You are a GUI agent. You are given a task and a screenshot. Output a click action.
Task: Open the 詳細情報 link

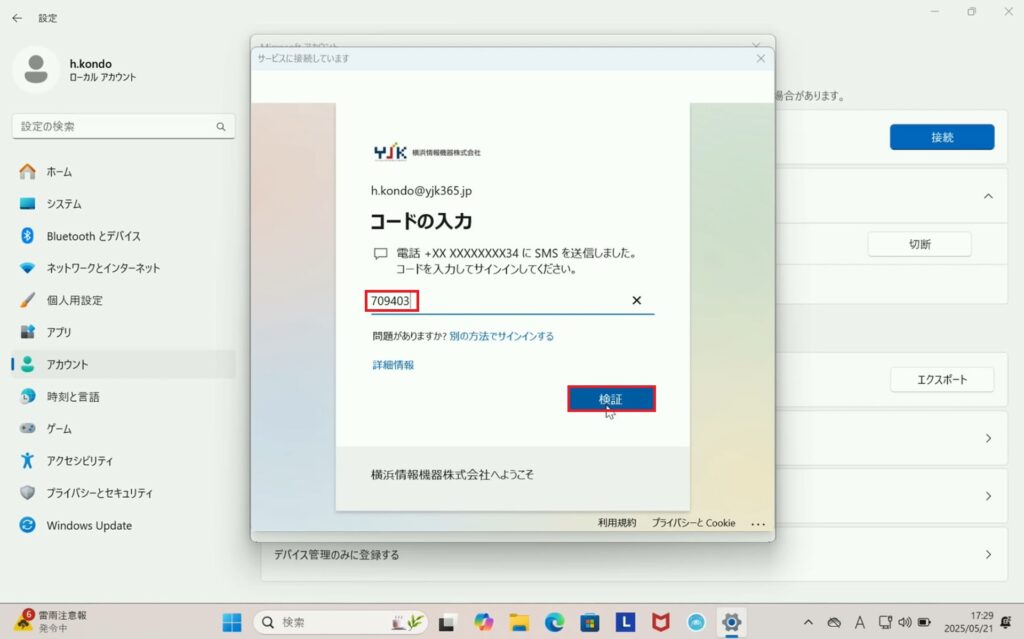point(393,365)
